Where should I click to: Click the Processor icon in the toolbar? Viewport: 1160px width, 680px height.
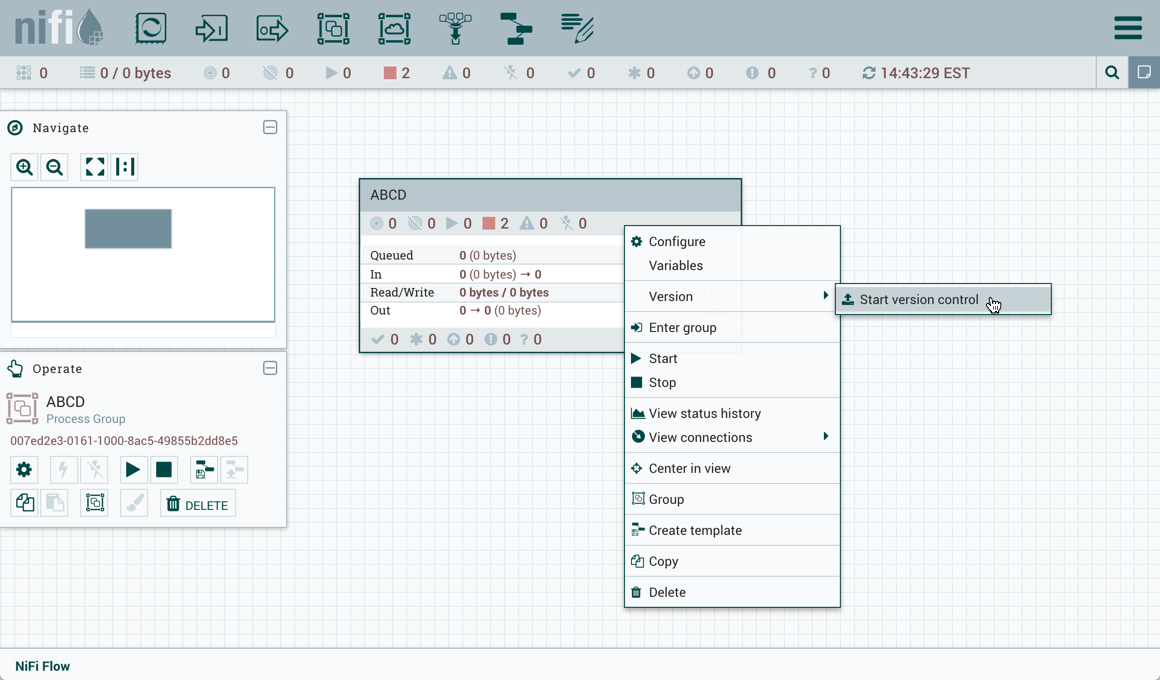coord(151,28)
